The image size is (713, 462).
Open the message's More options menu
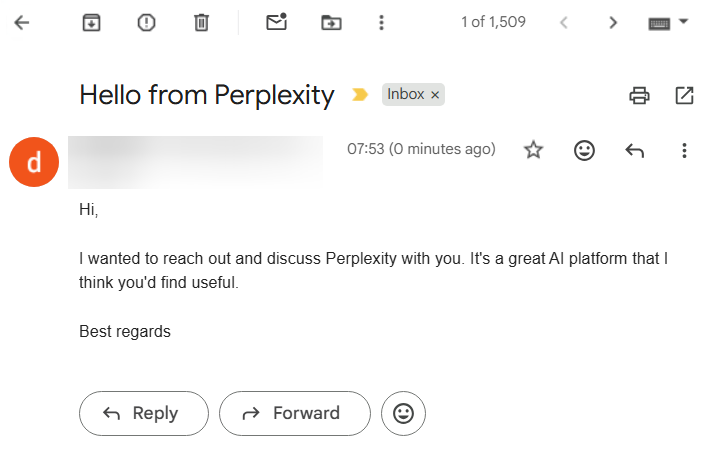(x=684, y=150)
